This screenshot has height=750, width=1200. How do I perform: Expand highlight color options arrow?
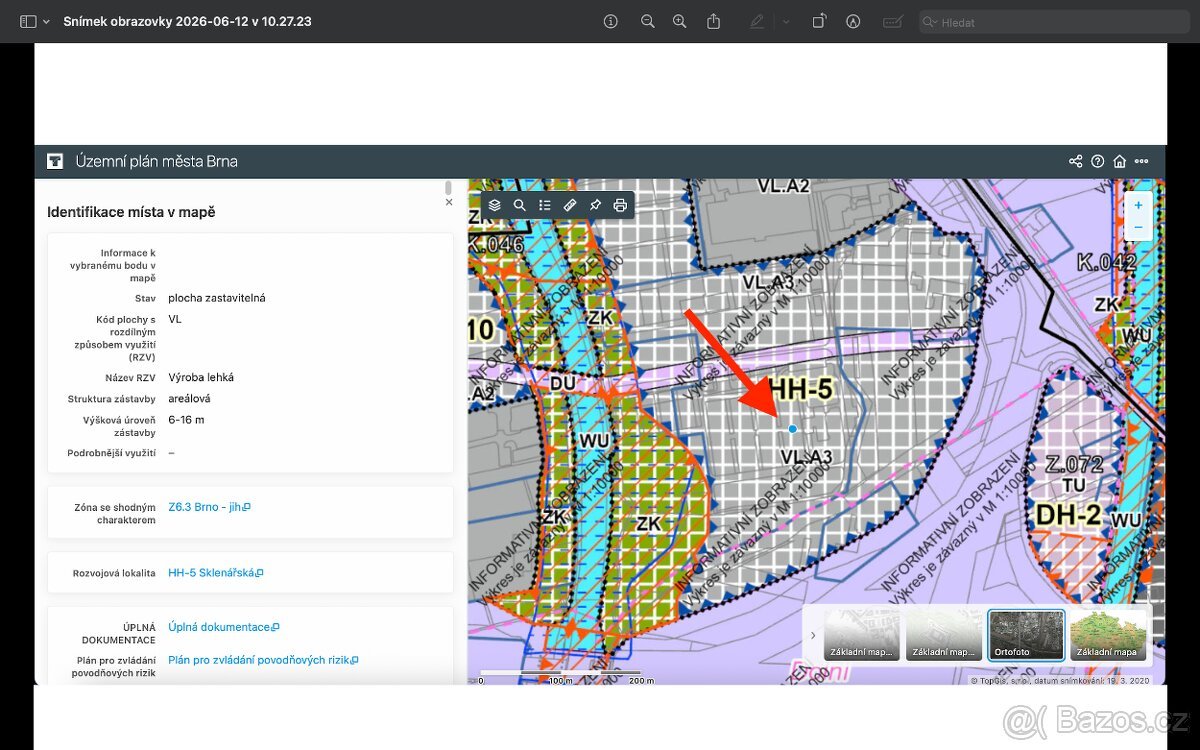coord(785,21)
